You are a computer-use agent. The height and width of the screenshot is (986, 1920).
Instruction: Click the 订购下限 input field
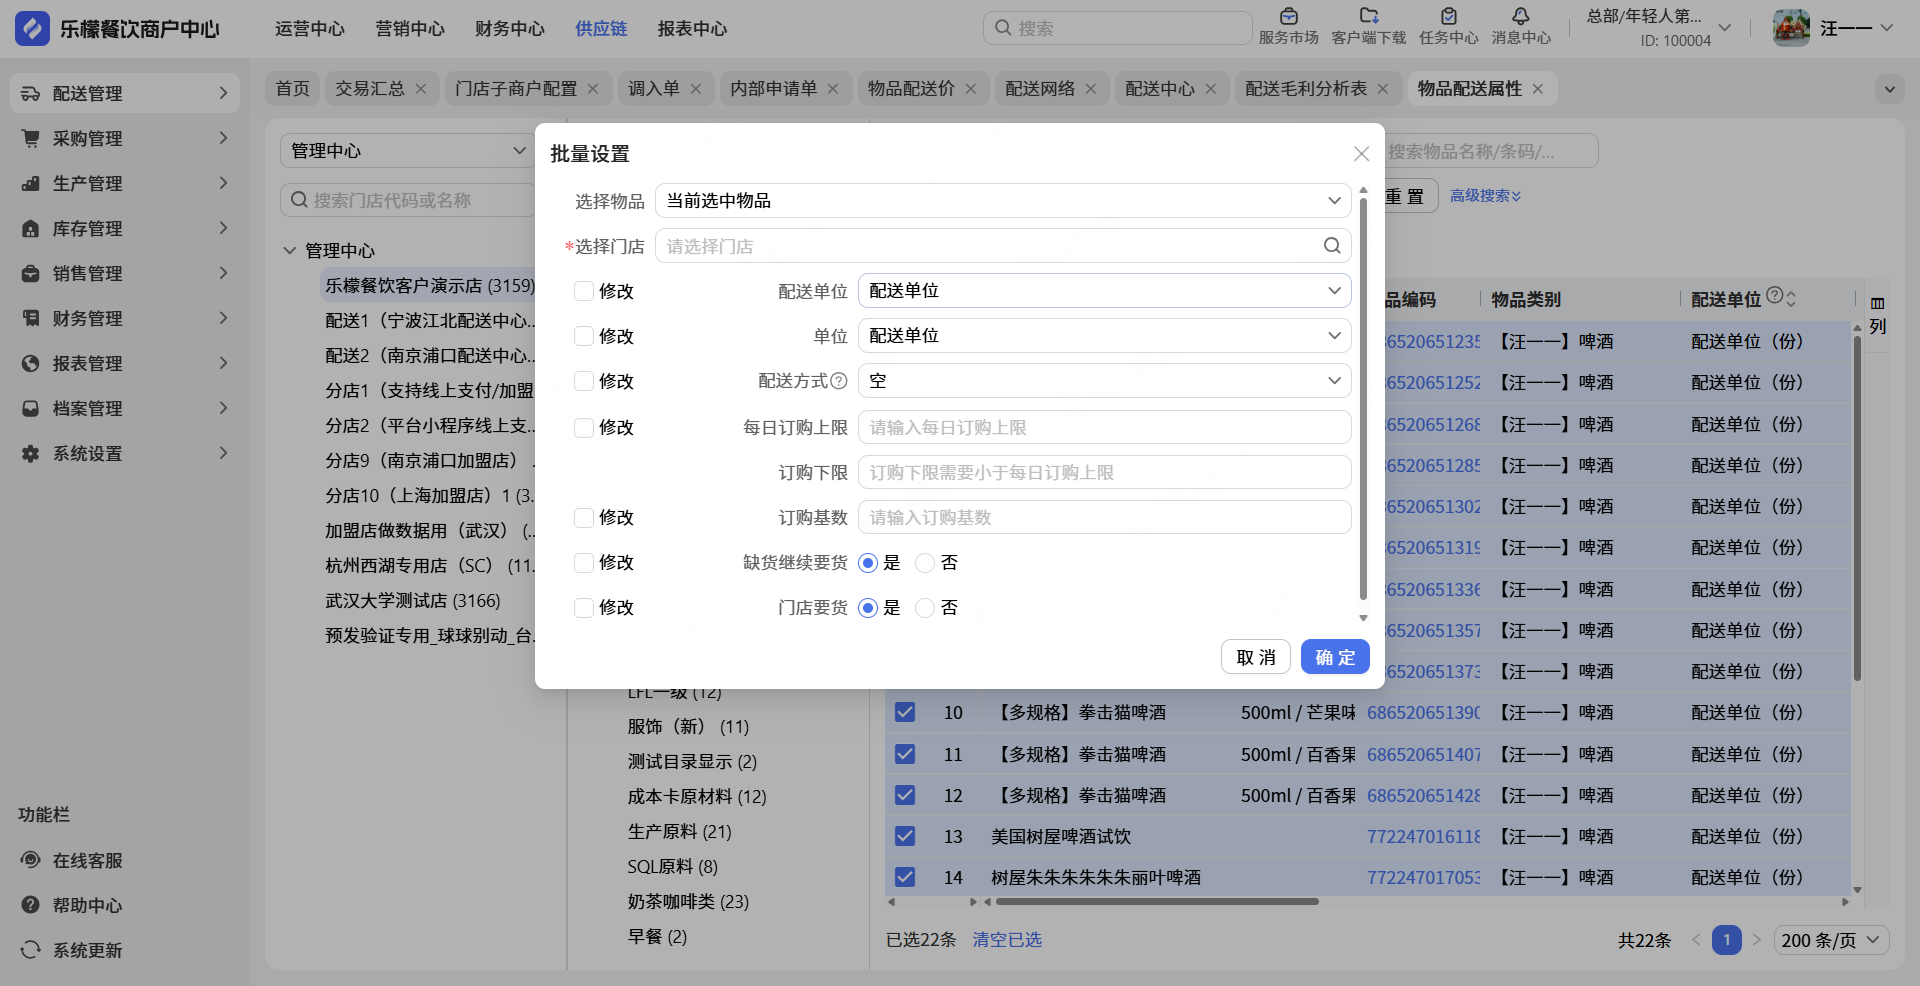point(1104,473)
